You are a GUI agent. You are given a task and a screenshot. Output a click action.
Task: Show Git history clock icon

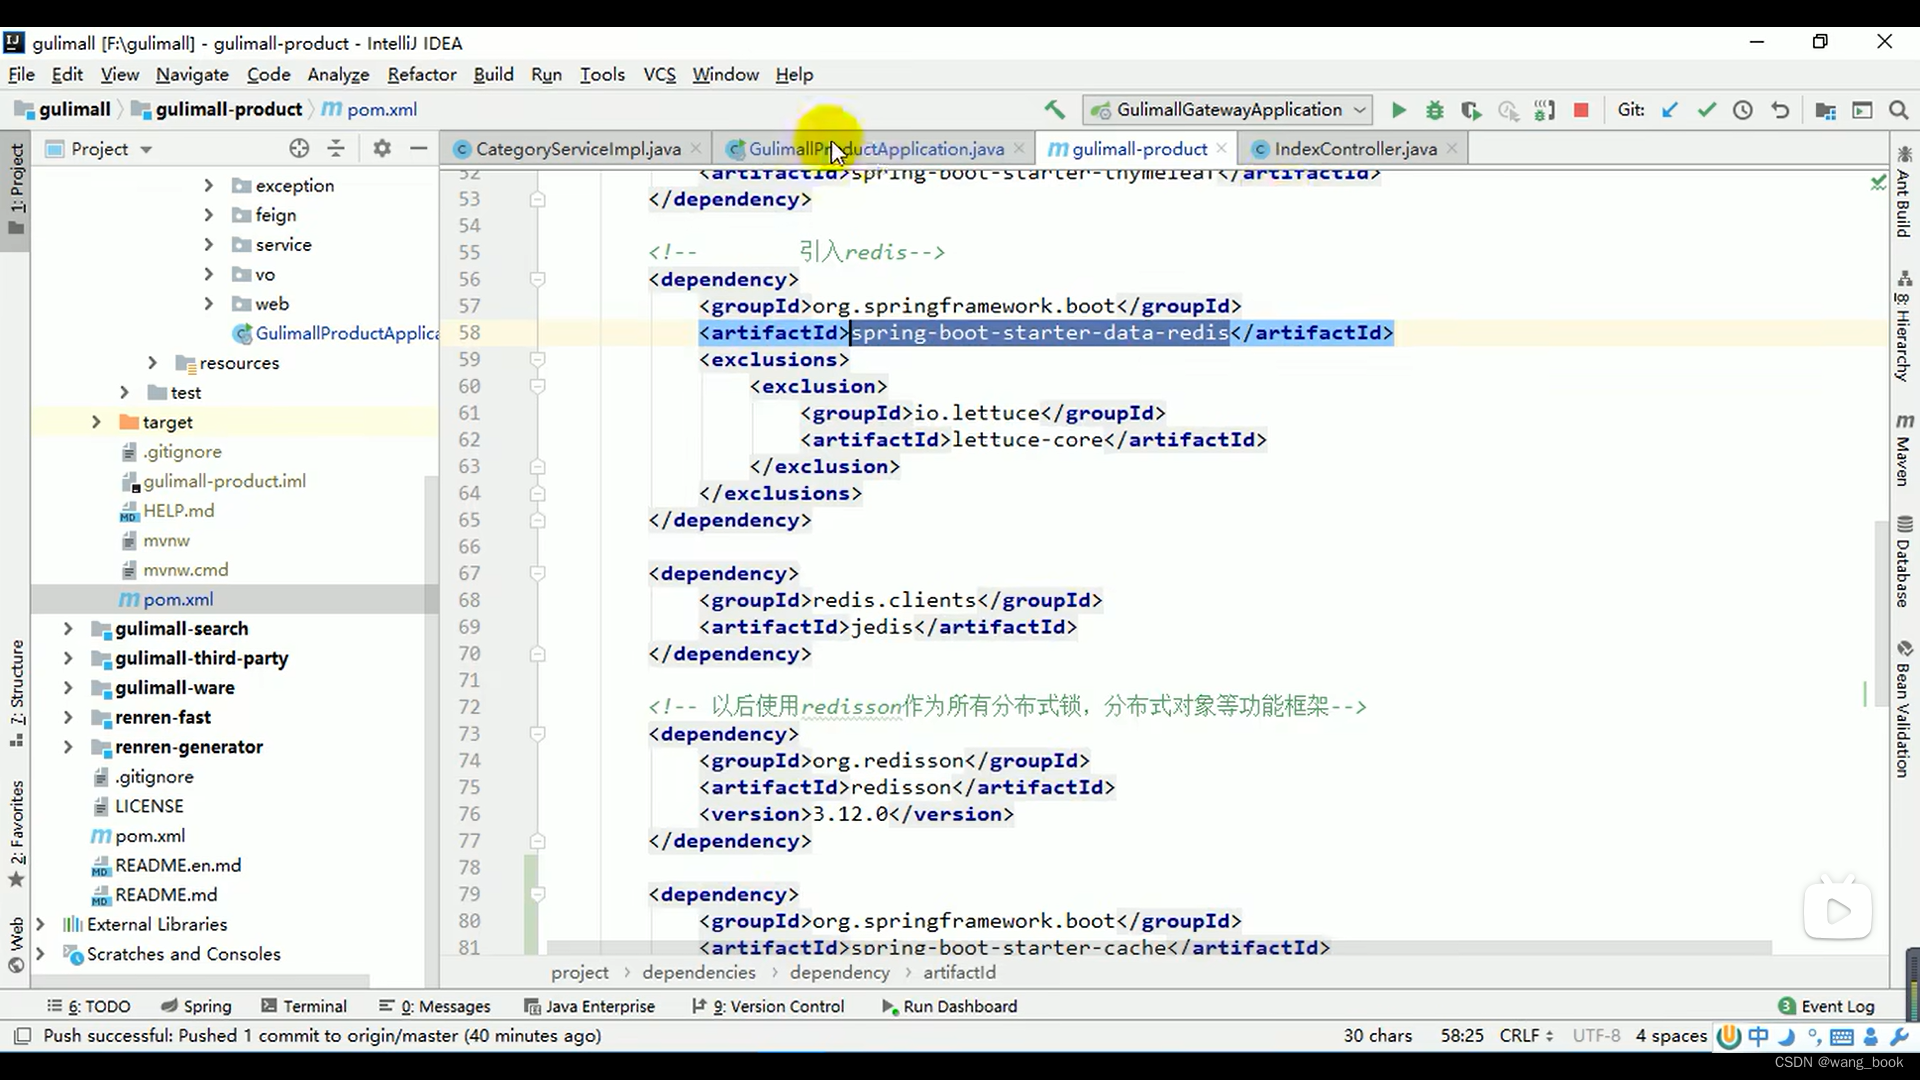click(x=1743, y=110)
